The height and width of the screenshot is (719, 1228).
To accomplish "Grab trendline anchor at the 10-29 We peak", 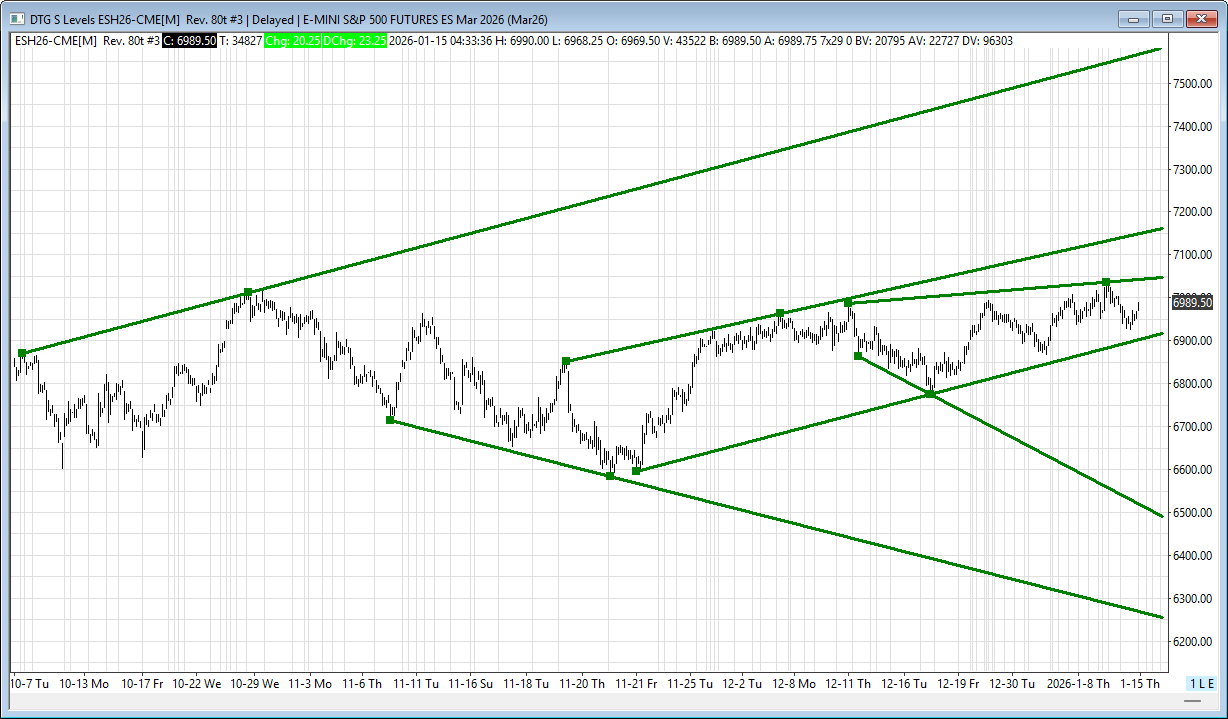I will [248, 292].
